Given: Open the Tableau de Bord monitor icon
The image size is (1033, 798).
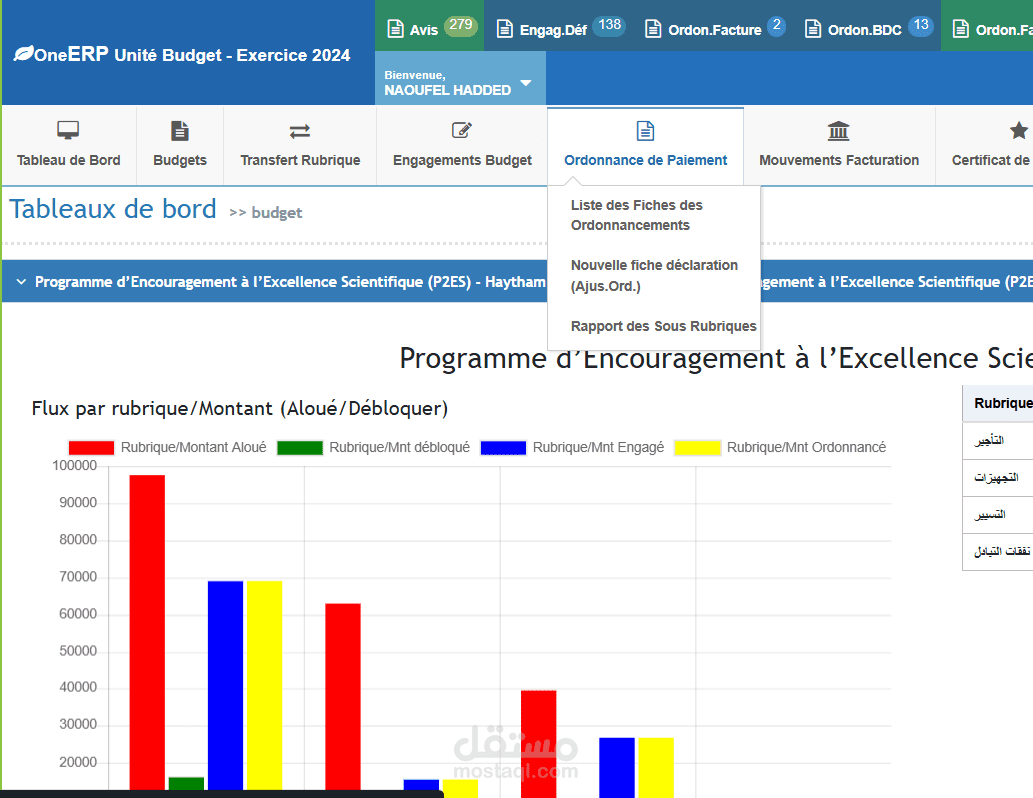Looking at the screenshot, I should pyautogui.click(x=67, y=129).
